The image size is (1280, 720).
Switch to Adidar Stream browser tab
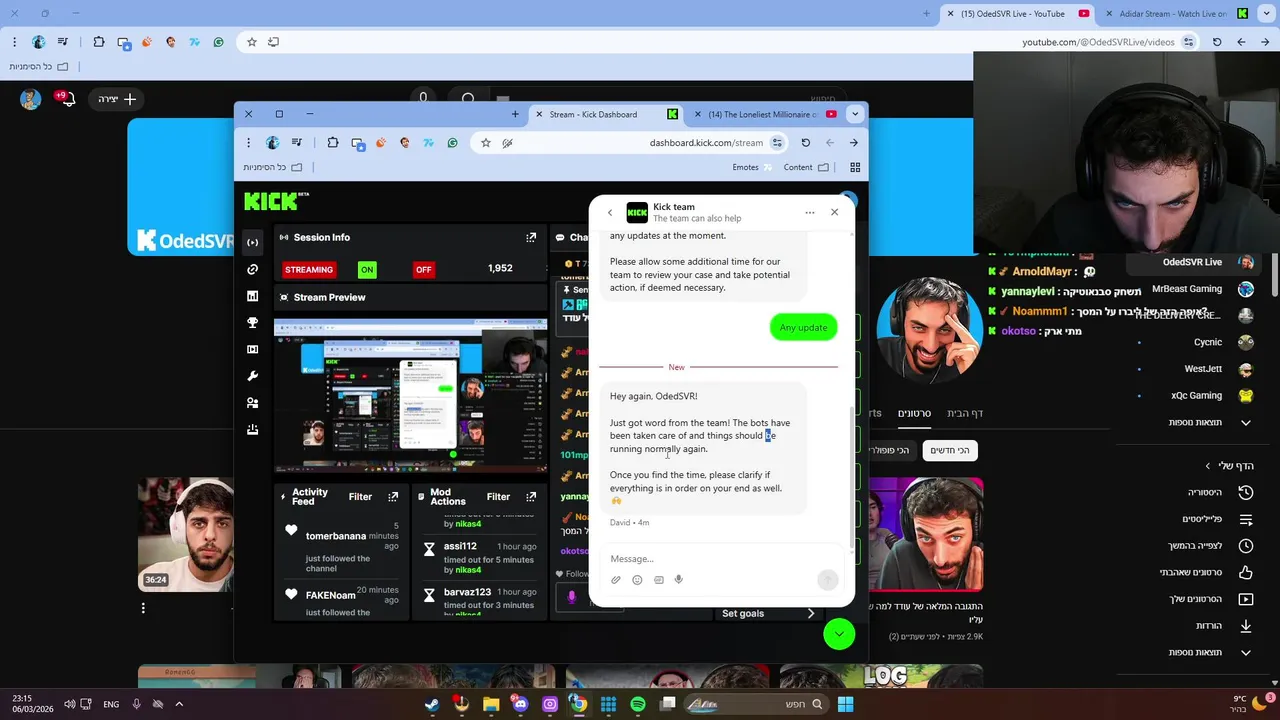tap(1175, 14)
